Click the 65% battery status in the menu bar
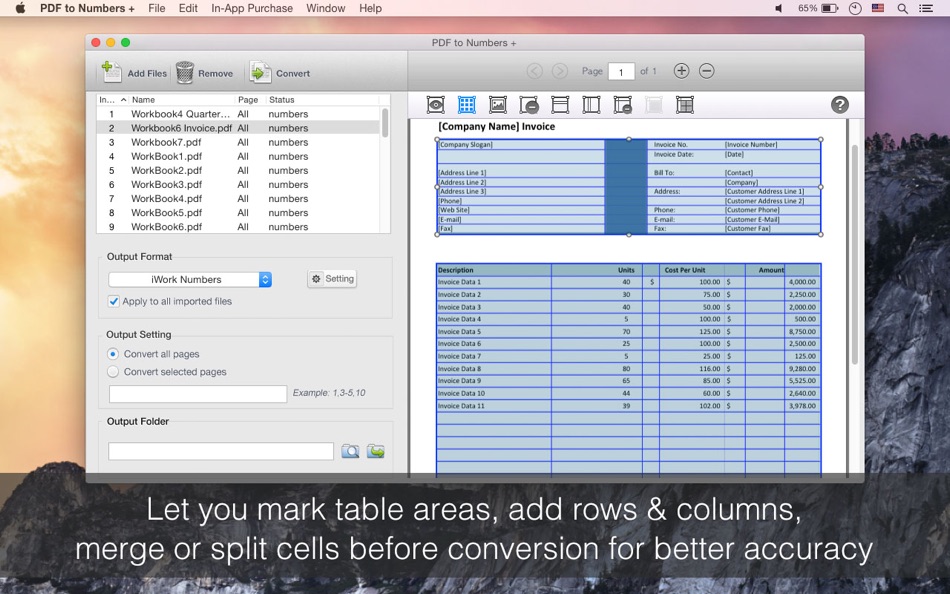950x594 pixels. [818, 8]
